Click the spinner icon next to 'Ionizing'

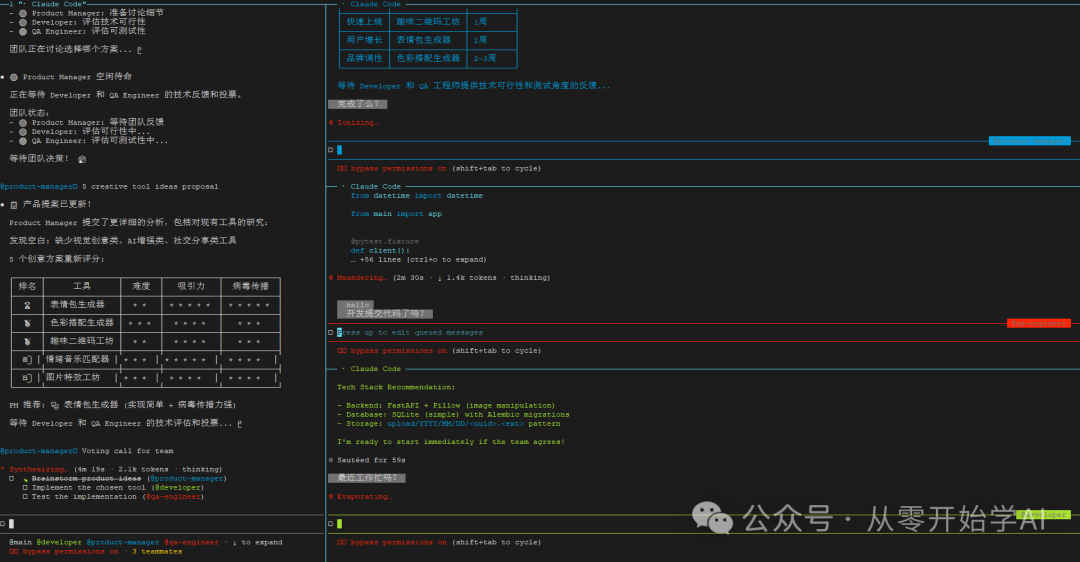(x=331, y=123)
